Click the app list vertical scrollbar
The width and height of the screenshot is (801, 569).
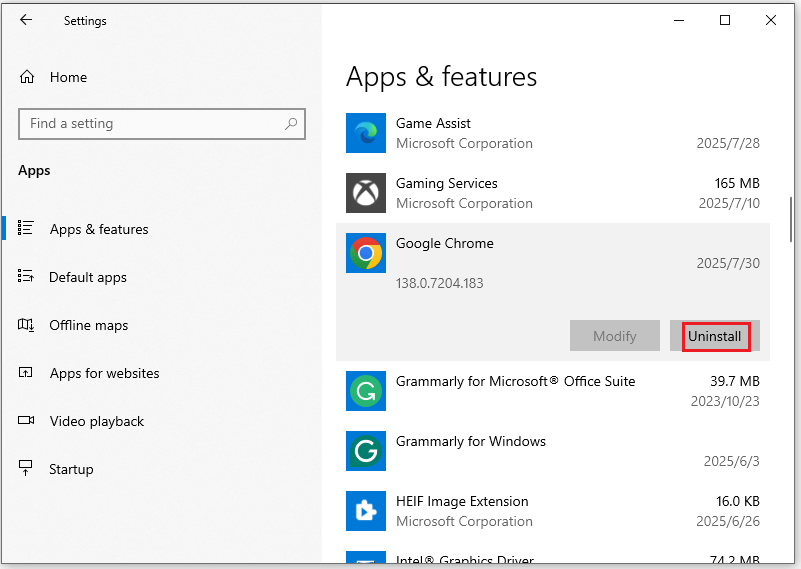tap(791, 220)
